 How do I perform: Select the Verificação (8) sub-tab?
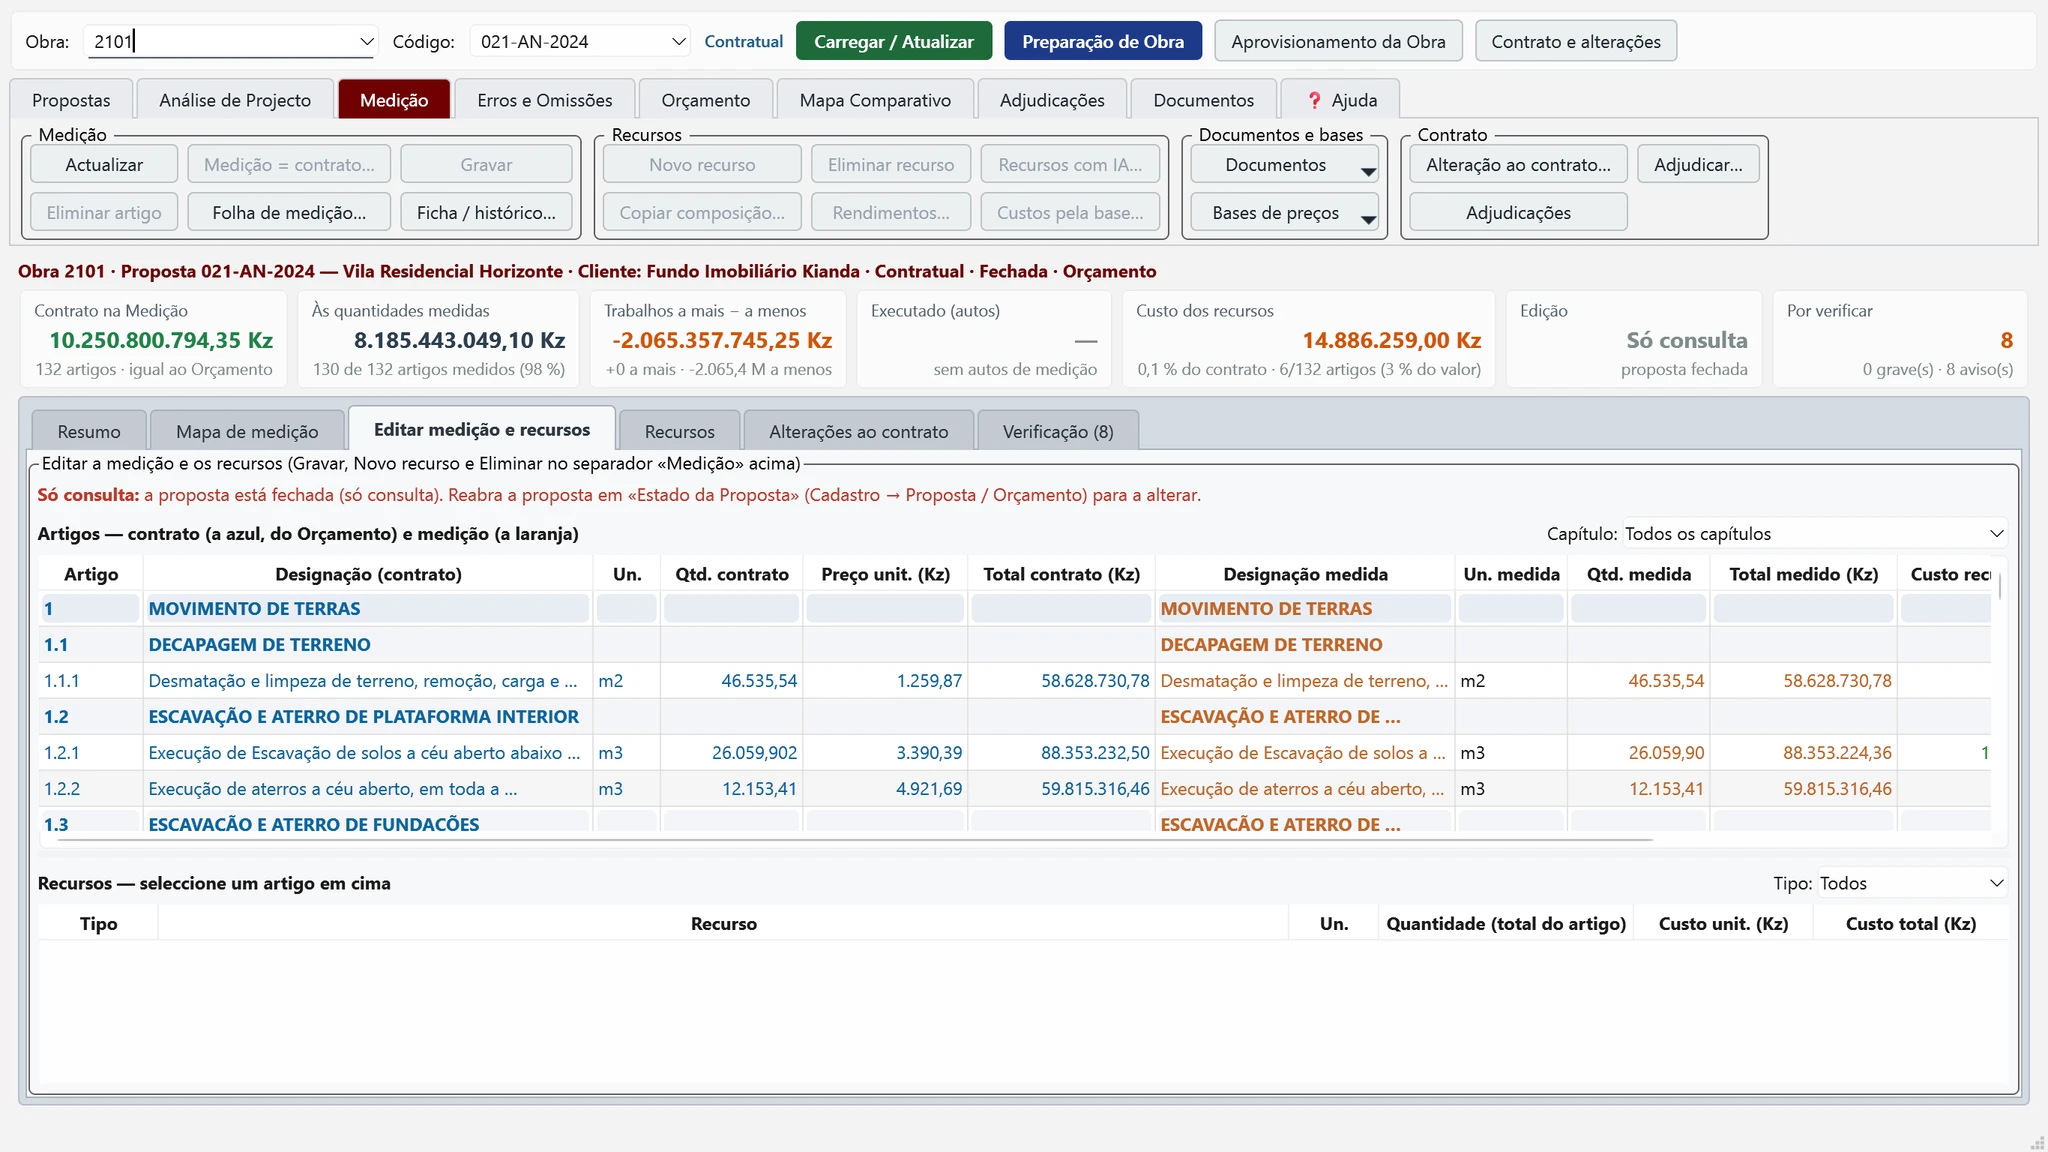tap(1058, 432)
